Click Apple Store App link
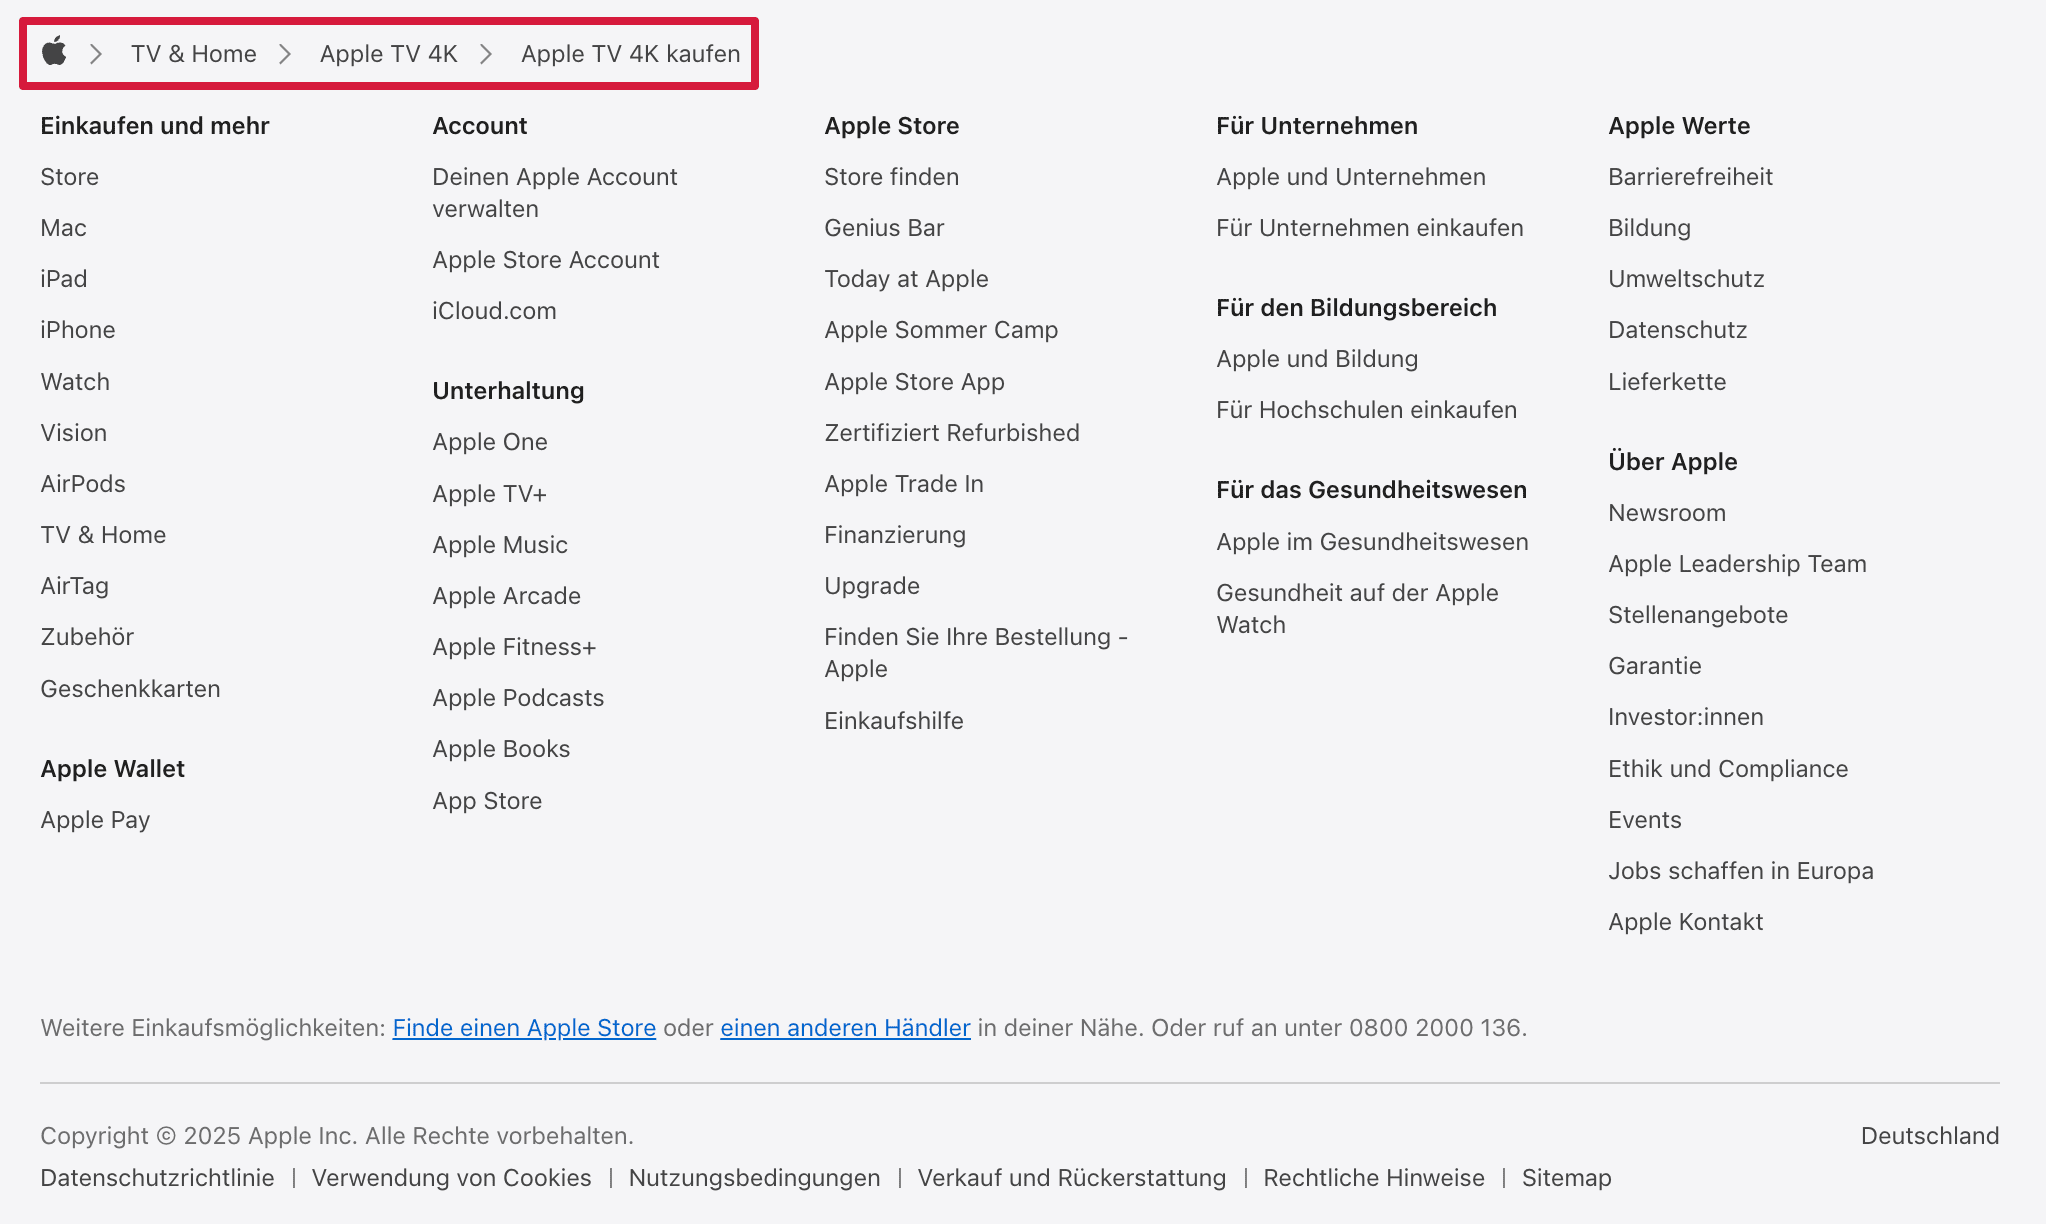Screen dimensions: 2046x1224 pyautogui.click(x=915, y=382)
